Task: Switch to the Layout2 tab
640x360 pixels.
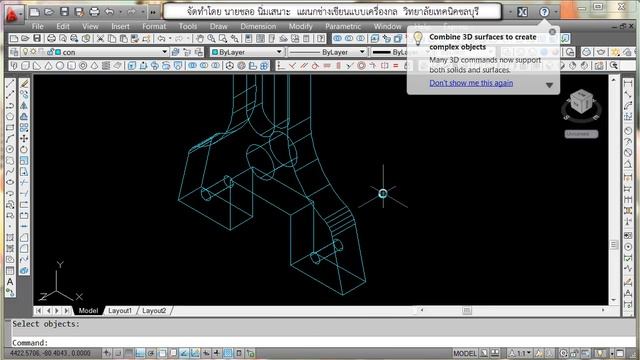Action: tap(154, 311)
